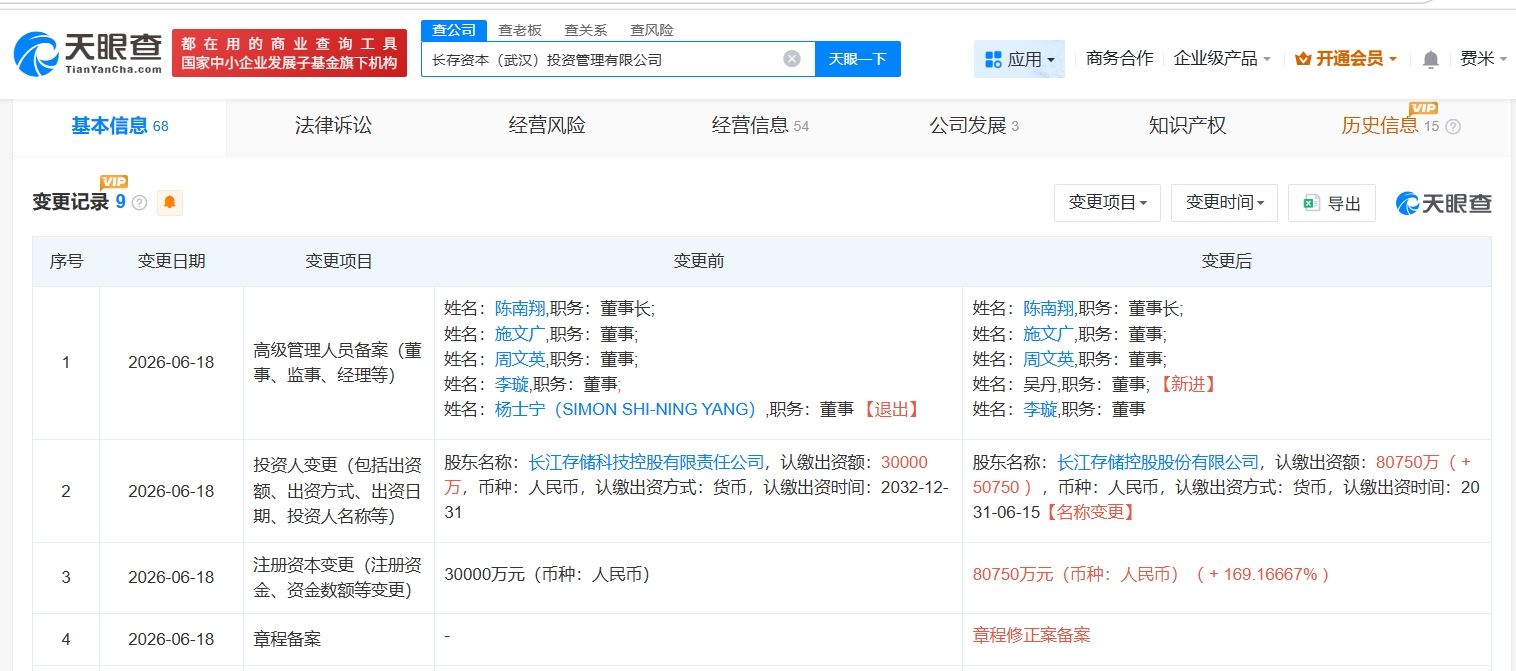Select the 基本信息 tab
This screenshot has width=1516, height=671.
tap(120, 126)
